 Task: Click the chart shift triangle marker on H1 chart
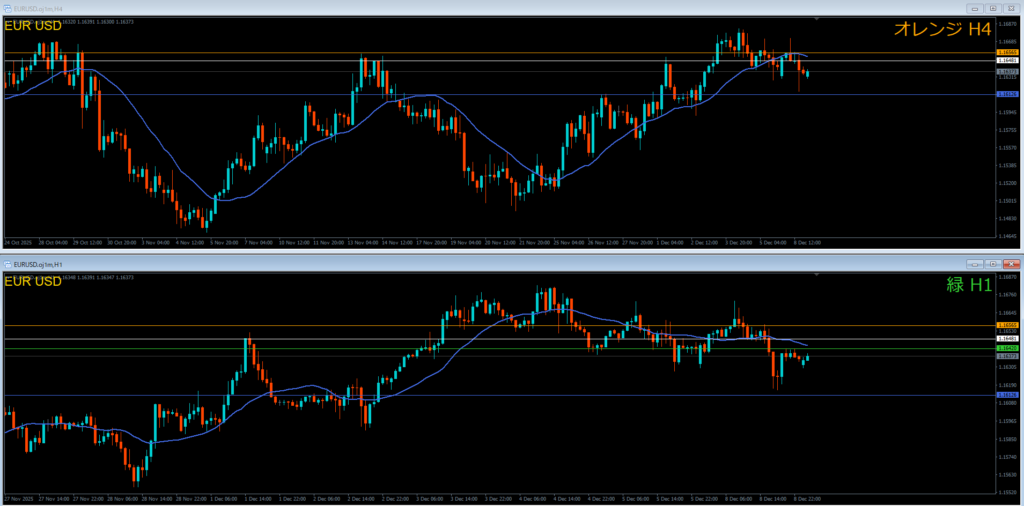click(818, 273)
